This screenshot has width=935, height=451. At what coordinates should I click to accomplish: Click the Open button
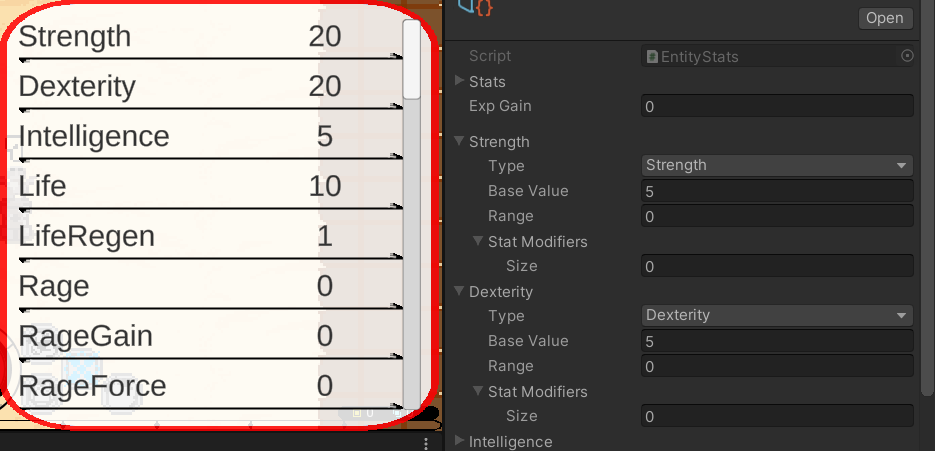884,18
